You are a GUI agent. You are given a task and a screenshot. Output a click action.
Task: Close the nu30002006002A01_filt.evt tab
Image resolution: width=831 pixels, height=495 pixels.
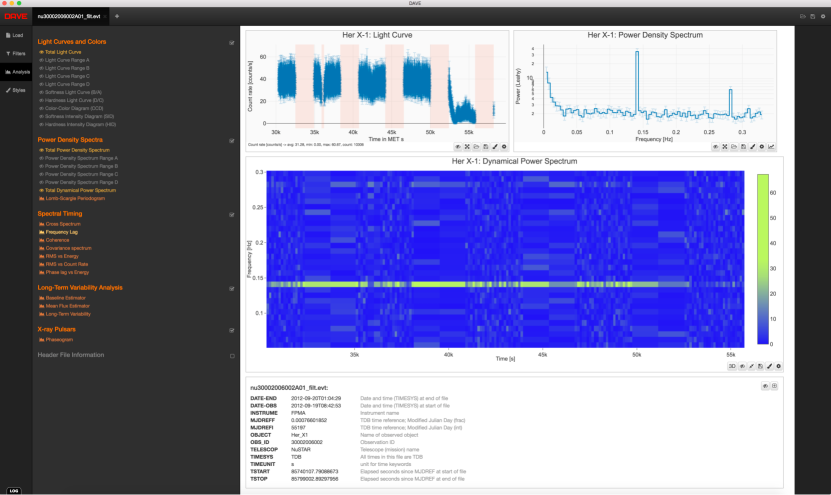[105, 16]
